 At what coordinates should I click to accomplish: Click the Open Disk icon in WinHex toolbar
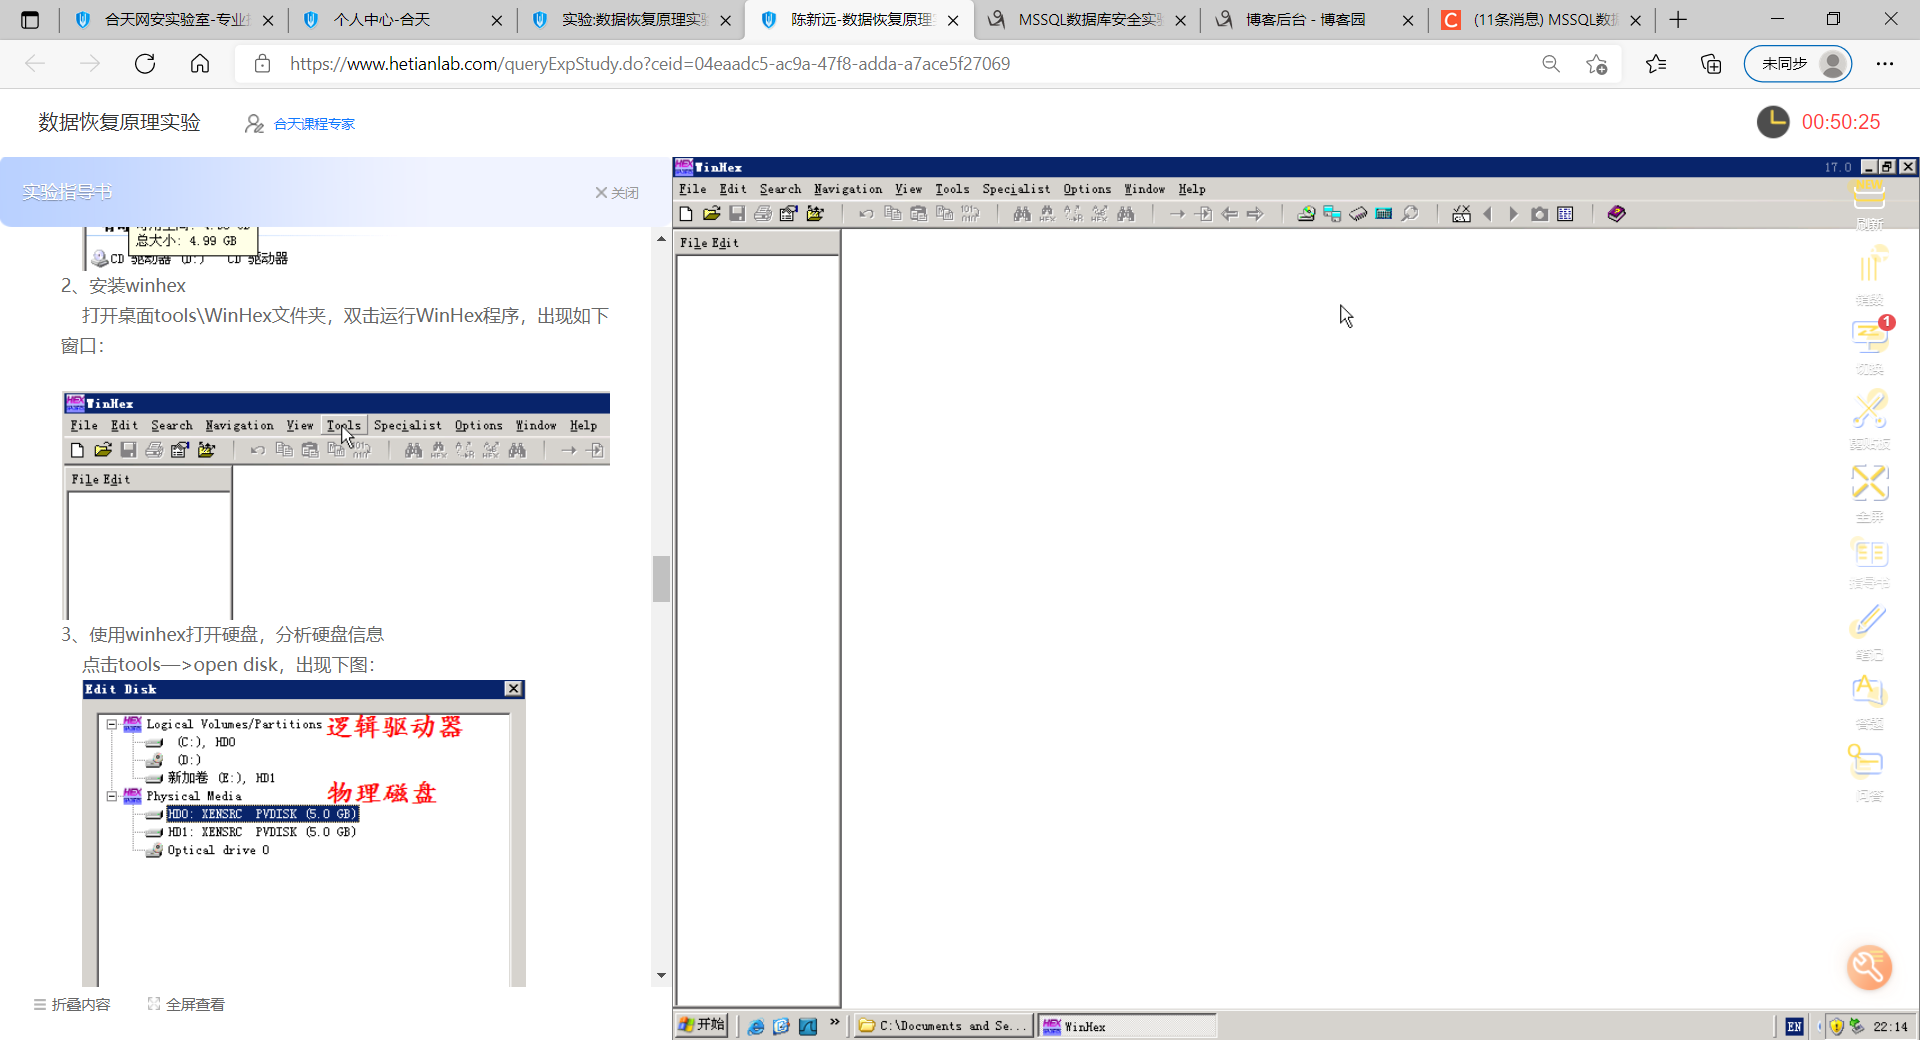click(x=1306, y=214)
